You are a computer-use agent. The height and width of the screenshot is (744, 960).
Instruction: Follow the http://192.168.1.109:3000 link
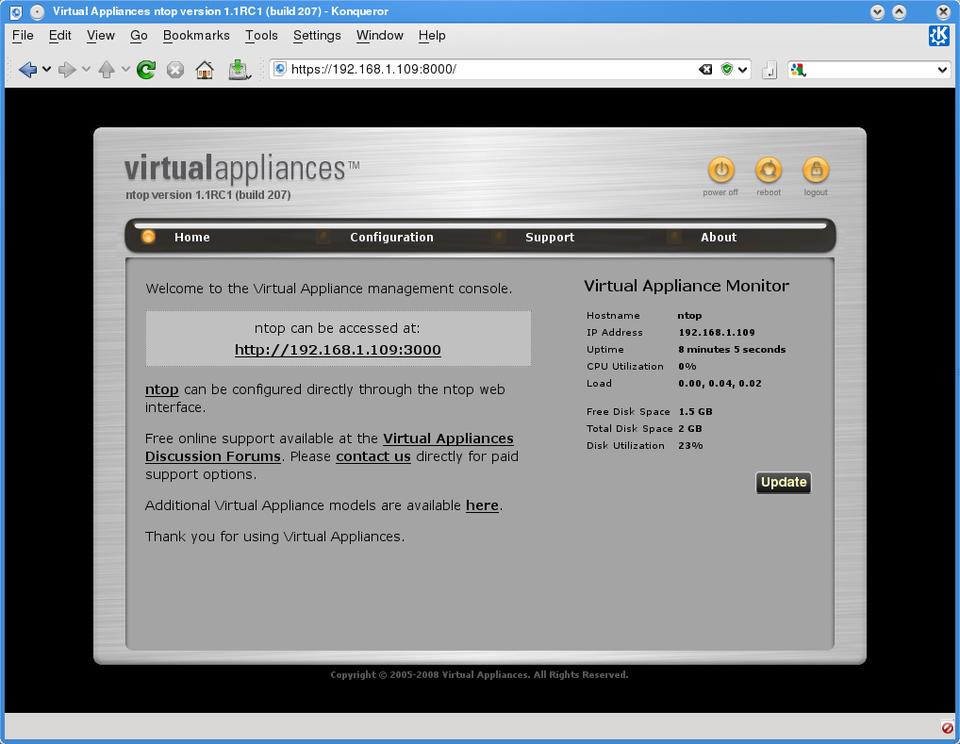click(x=338, y=350)
